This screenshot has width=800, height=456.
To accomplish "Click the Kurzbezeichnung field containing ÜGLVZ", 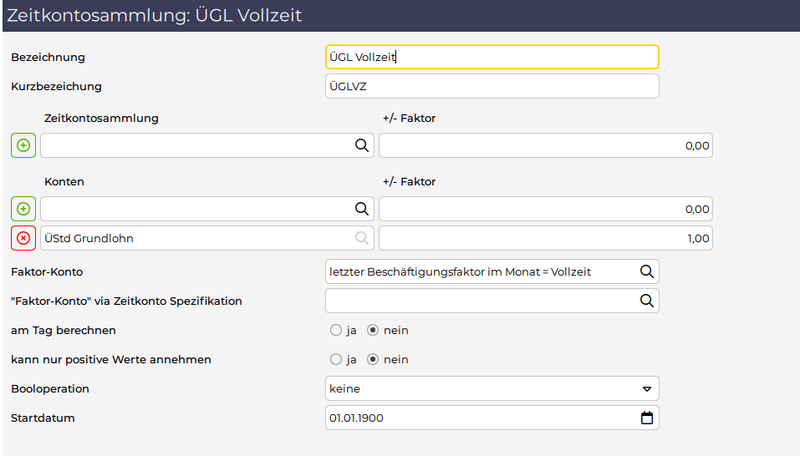I will point(492,86).
